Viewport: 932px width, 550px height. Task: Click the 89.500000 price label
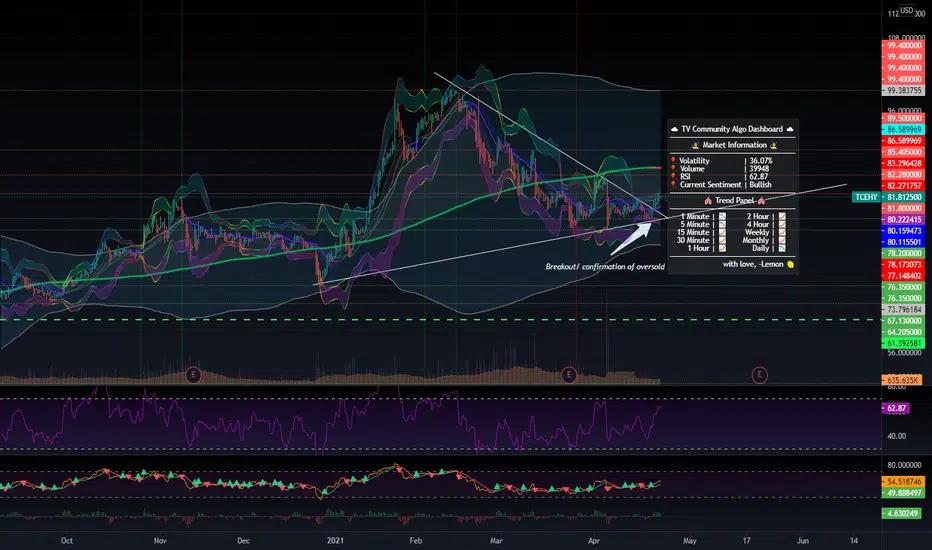coord(903,118)
